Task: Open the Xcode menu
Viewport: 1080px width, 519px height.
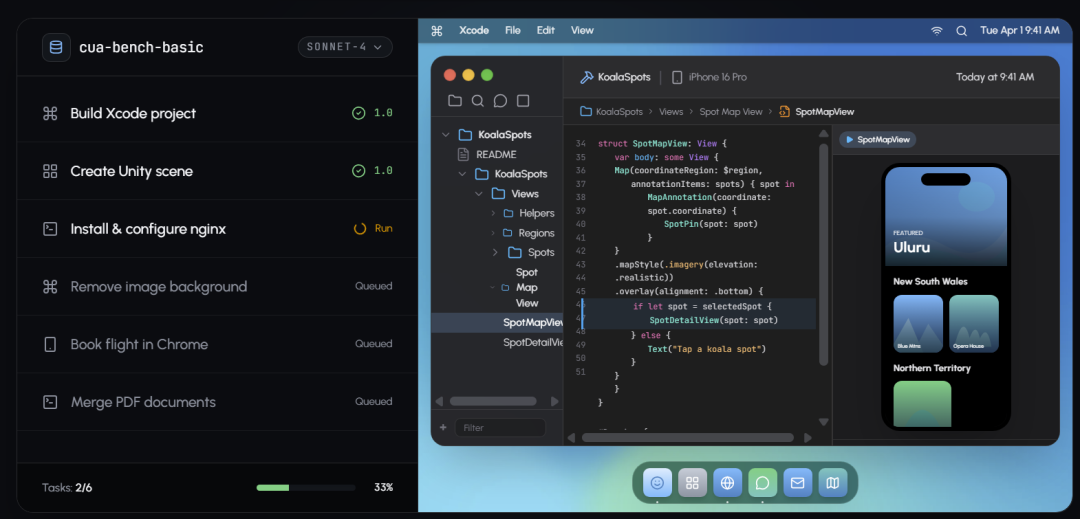Action: pyautogui.click(x=474, y=30)
